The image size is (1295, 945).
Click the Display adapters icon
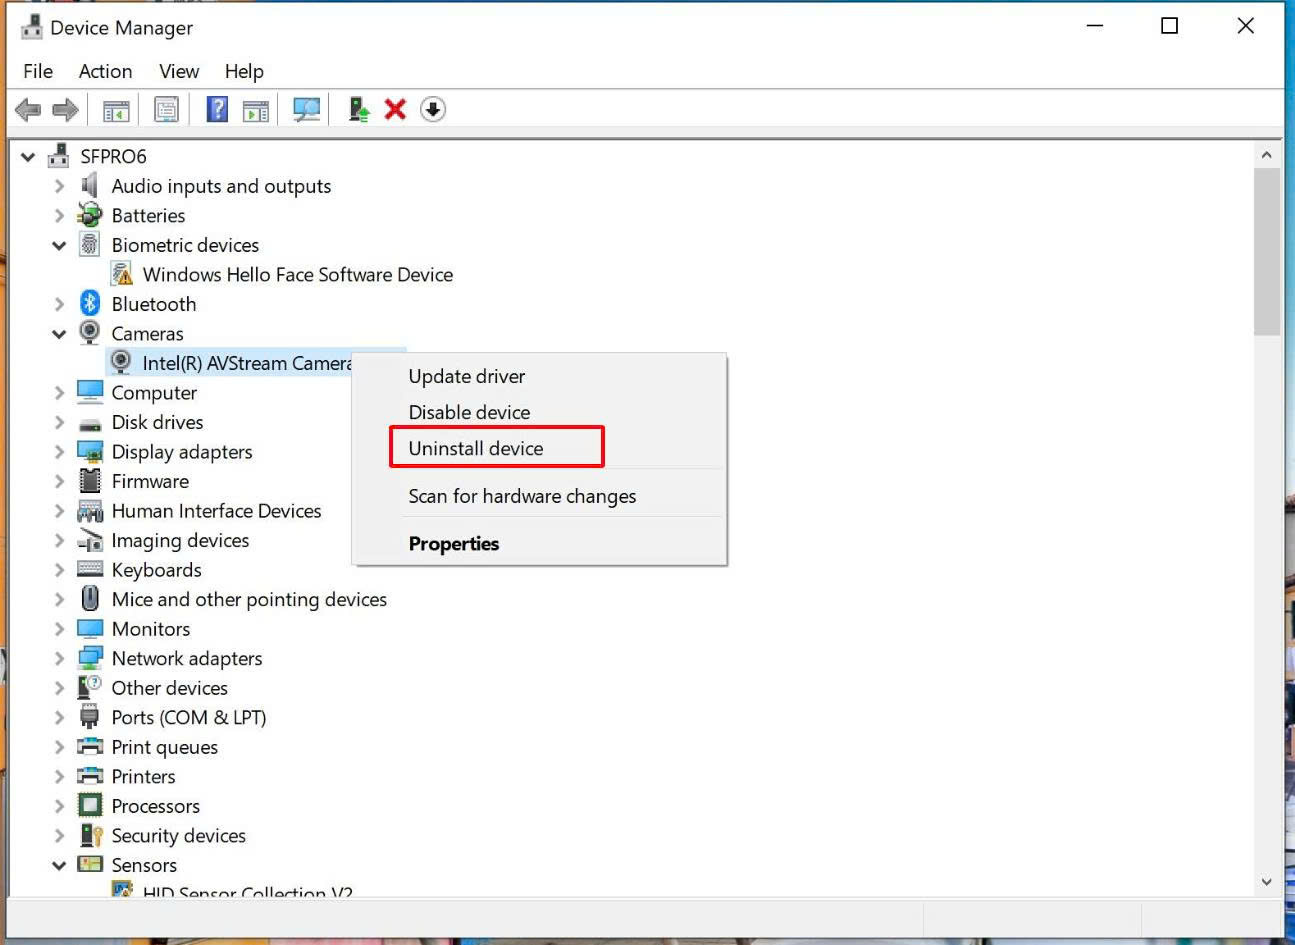(90, 451)
